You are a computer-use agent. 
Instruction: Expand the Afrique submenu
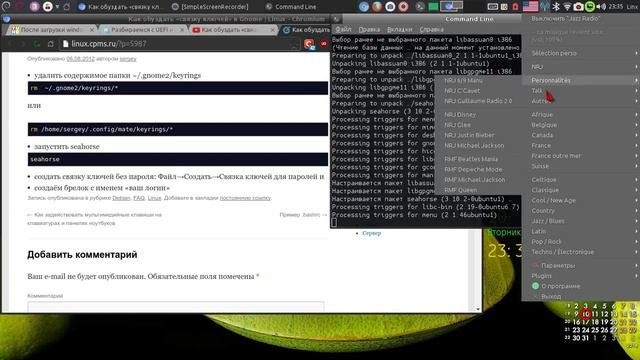coord(581,115)
